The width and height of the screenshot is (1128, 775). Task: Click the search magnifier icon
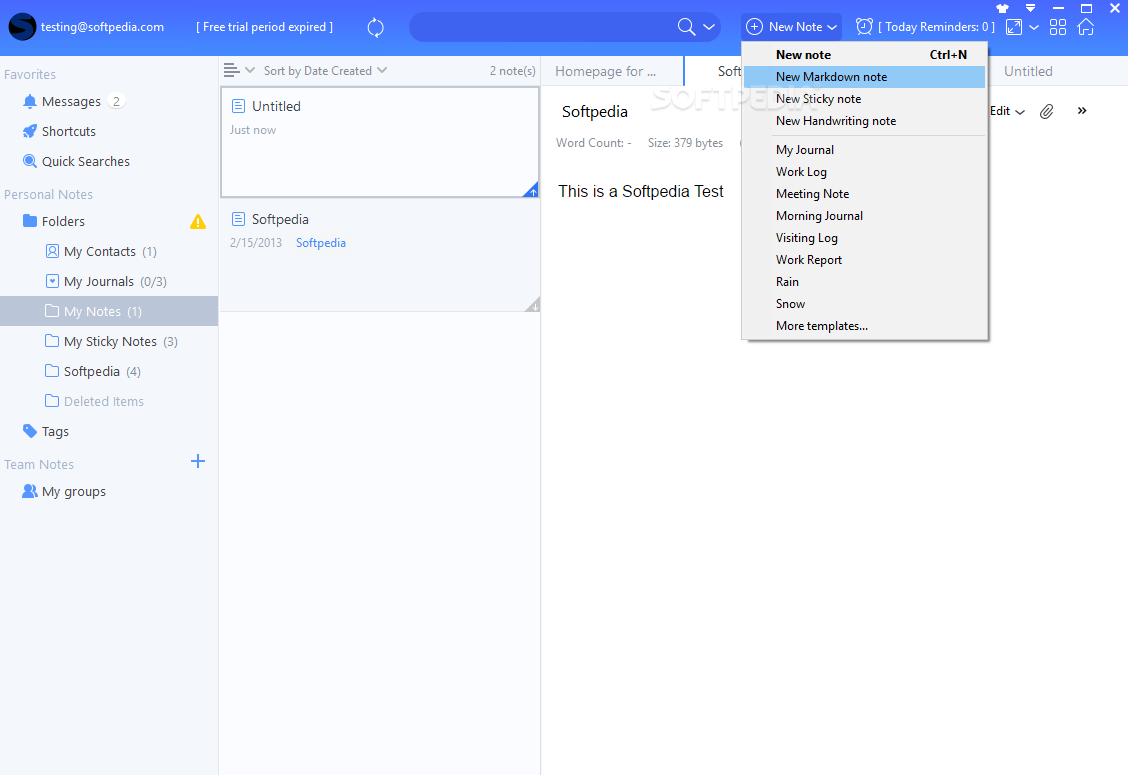[x=686, y=27]
